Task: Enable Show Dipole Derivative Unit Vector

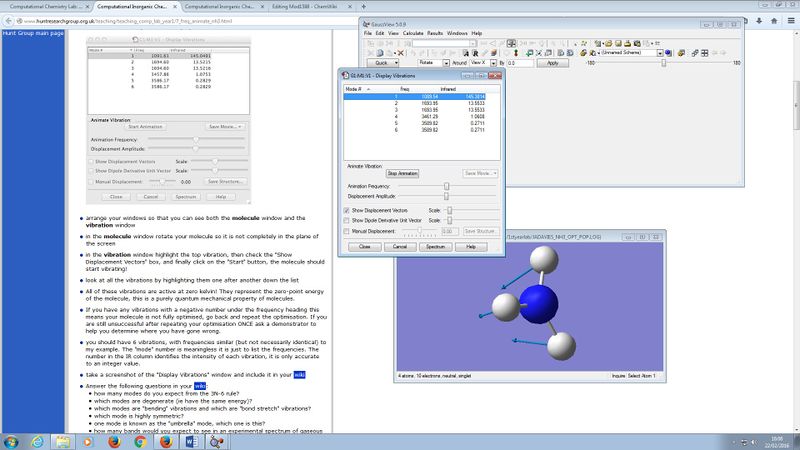Action: (x=346, y=220)
